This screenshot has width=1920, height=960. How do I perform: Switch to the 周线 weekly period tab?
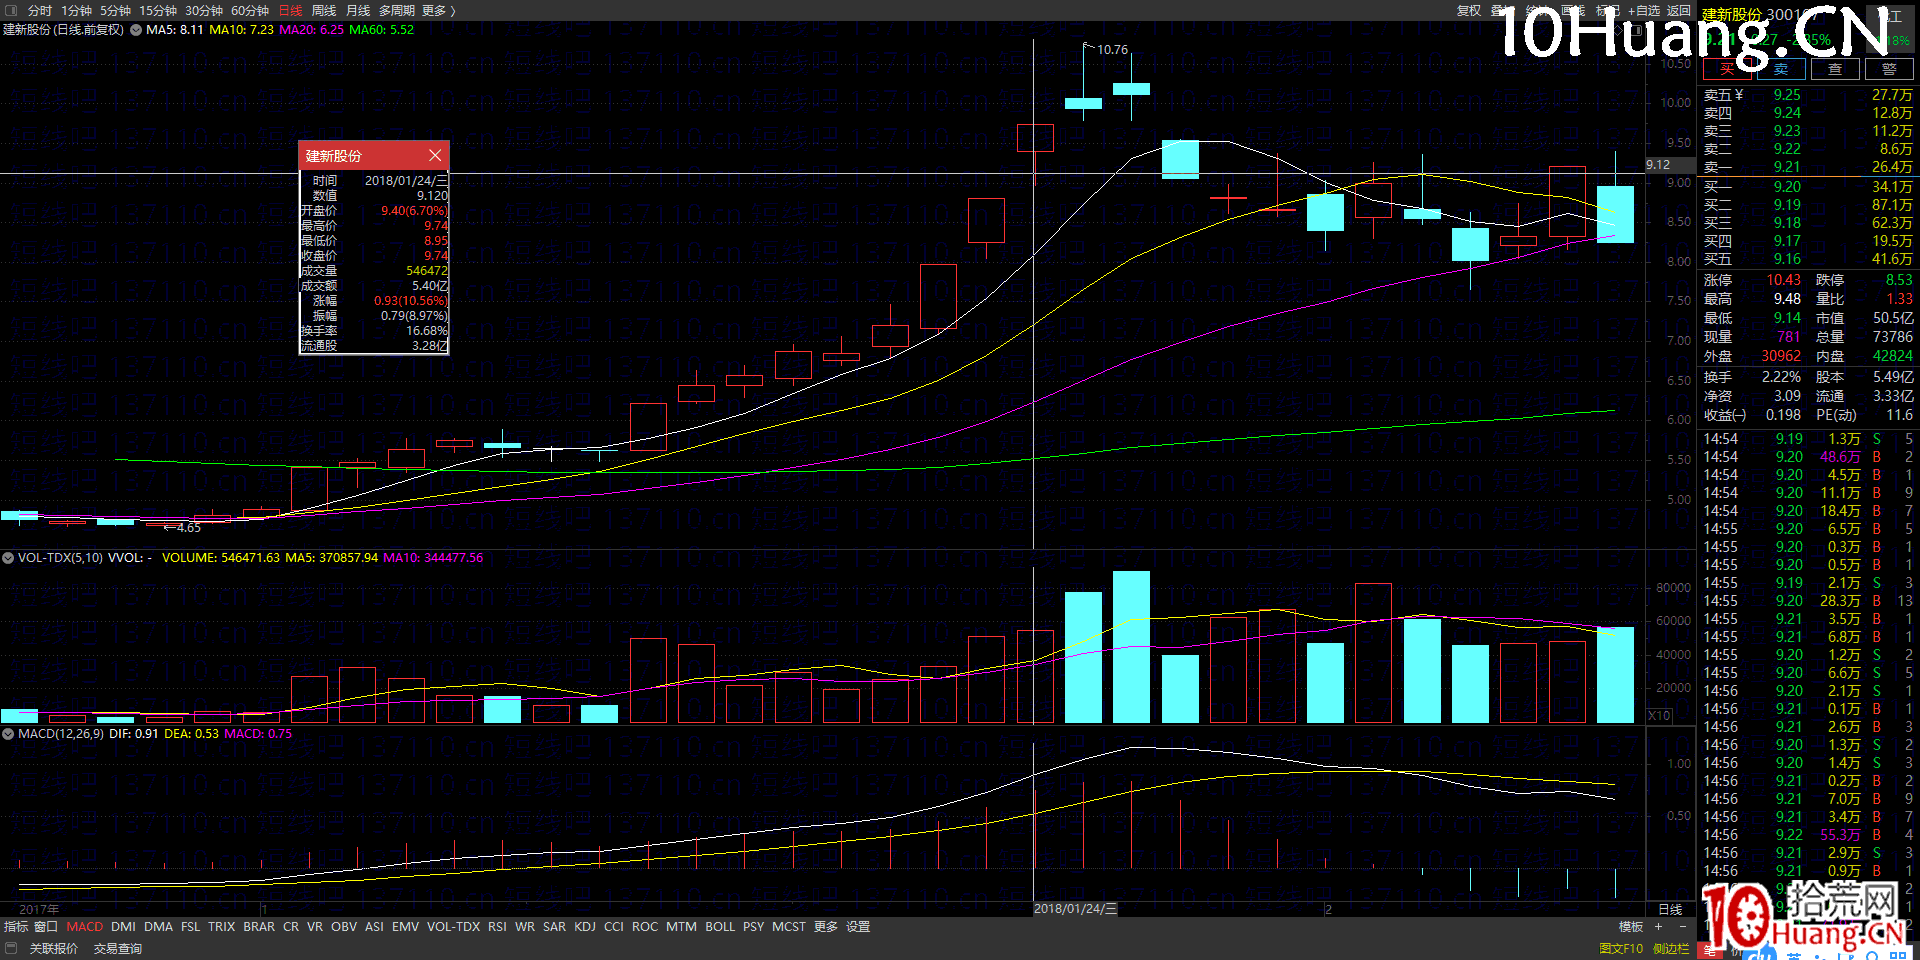pos(323,10)
